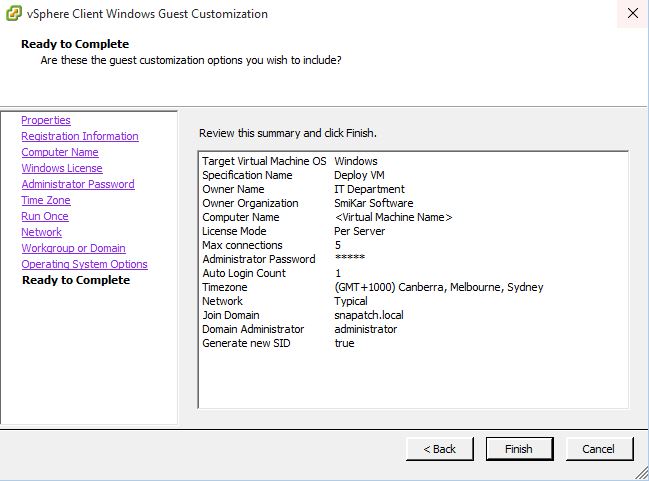Select the true value for new SID
This screenshot has width=649, height=481.
(x=344, y=343)
